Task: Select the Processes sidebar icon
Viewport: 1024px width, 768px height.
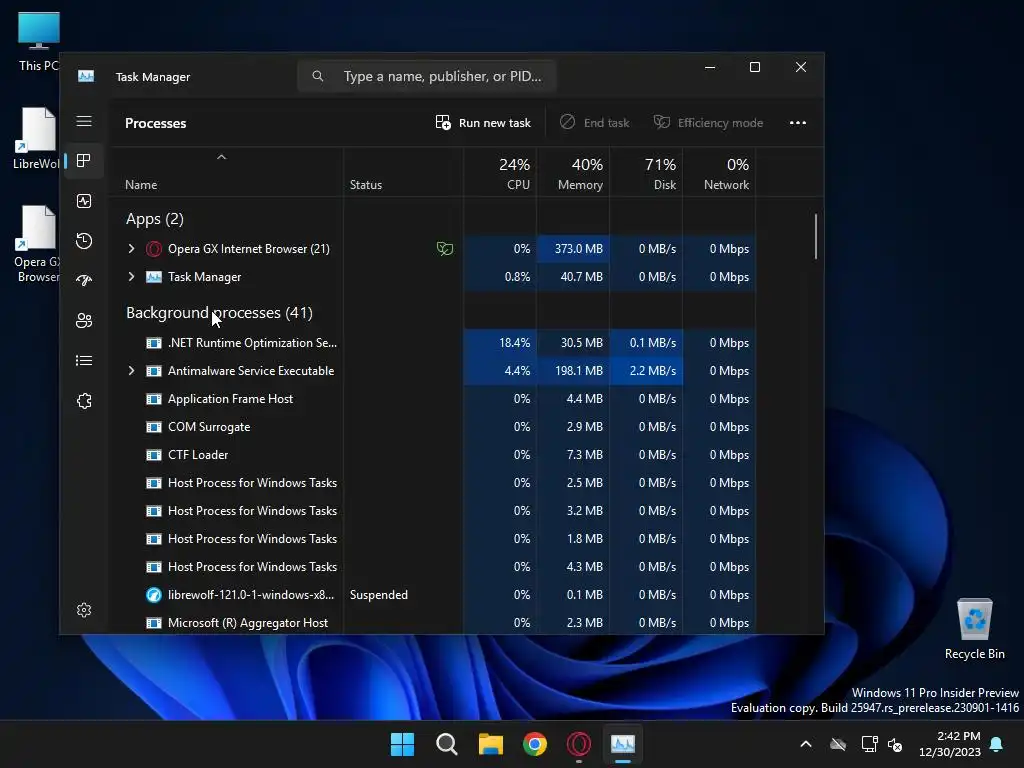Action: [x=84, y=161]
